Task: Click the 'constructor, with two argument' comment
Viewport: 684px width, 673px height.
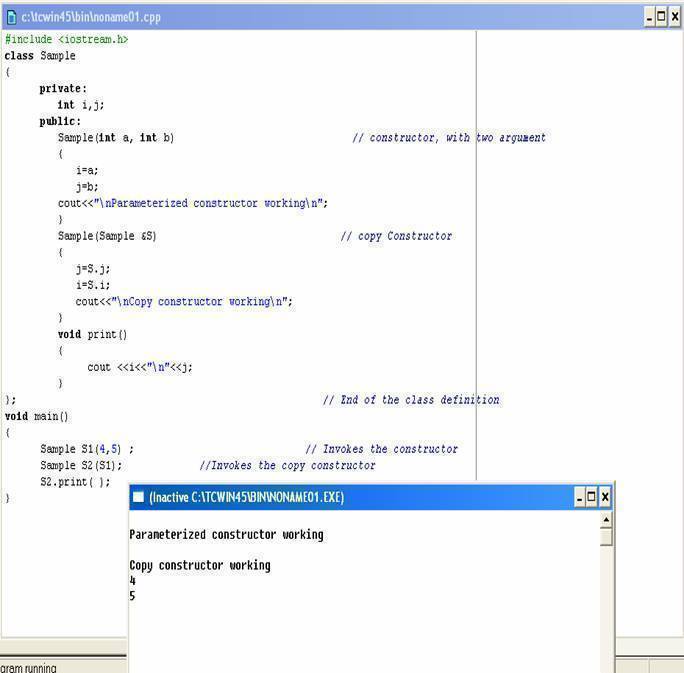Action: click(449, 138)
